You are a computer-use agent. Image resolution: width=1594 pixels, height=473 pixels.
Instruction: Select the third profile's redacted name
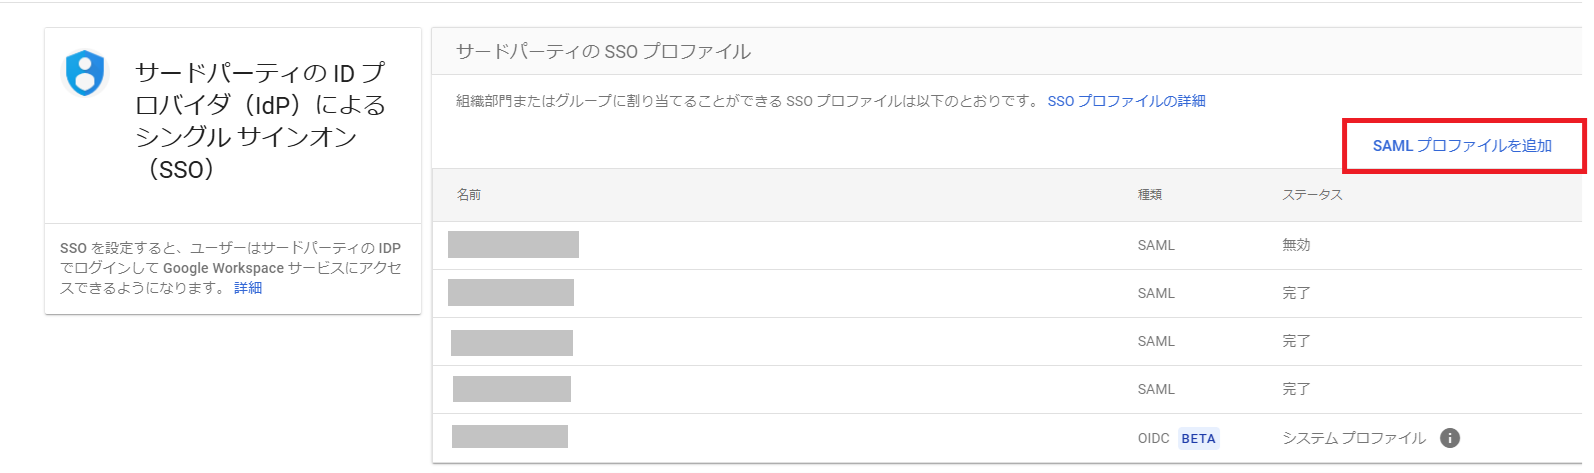pyautogui.click(x=512, y=343)
